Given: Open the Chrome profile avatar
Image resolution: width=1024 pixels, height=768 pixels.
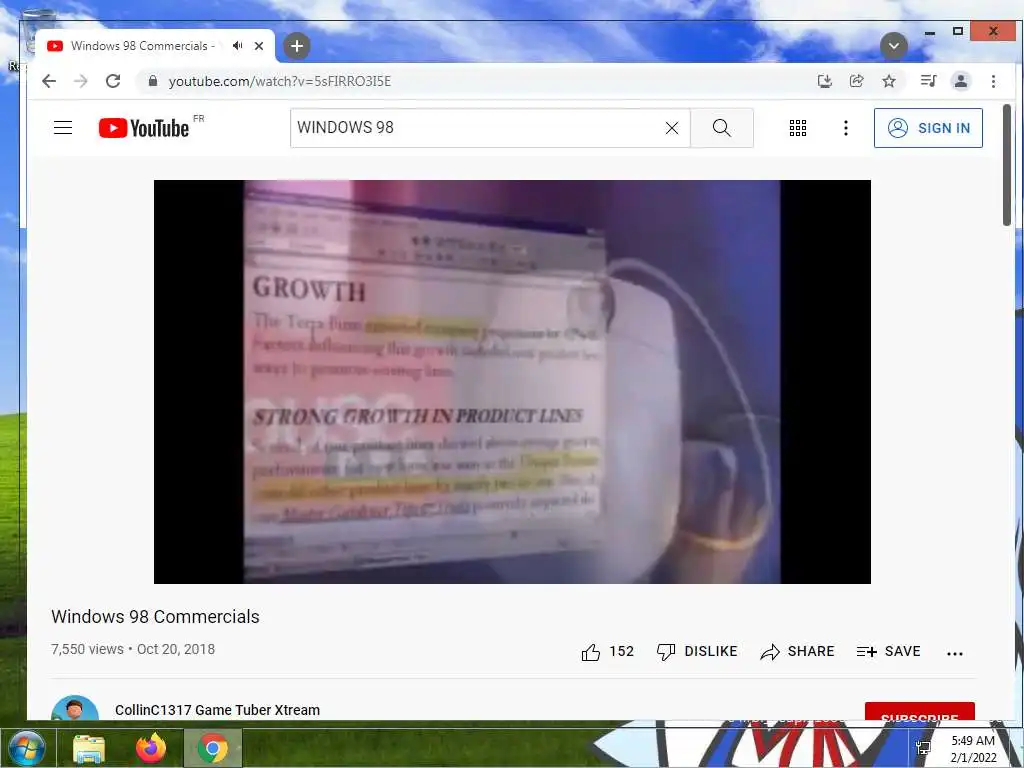Looking at the screenshot, I should [x=961, y=81].
